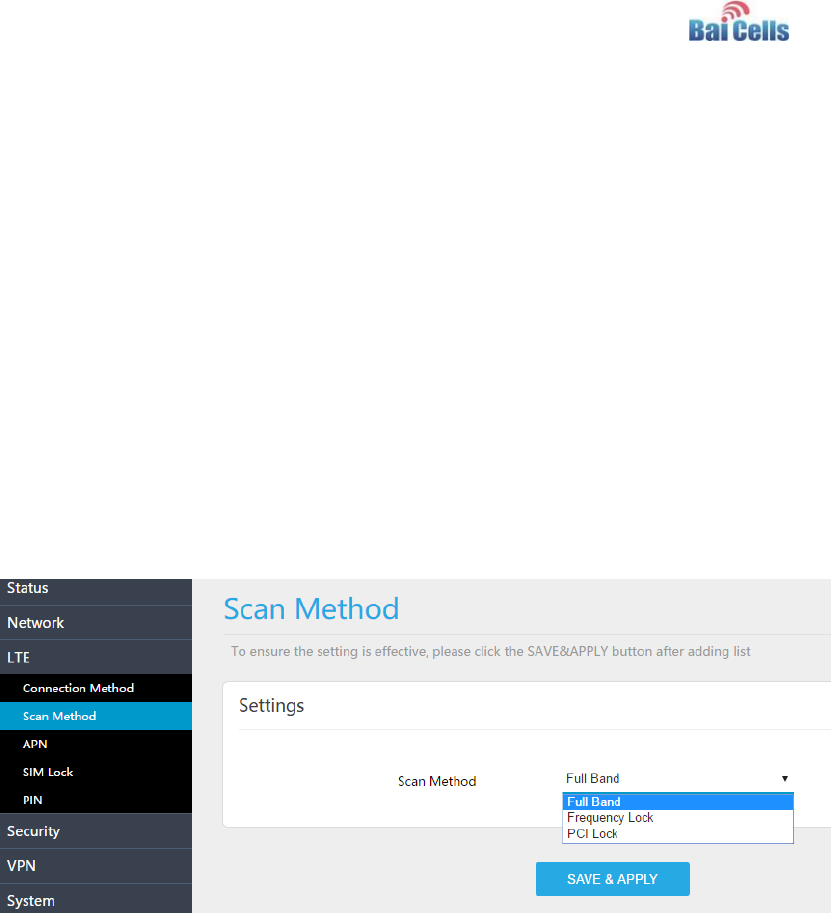This screenshot has width=831, height=913.
Task: Click the Scan Method dropdown field
Action: [677, 778]
